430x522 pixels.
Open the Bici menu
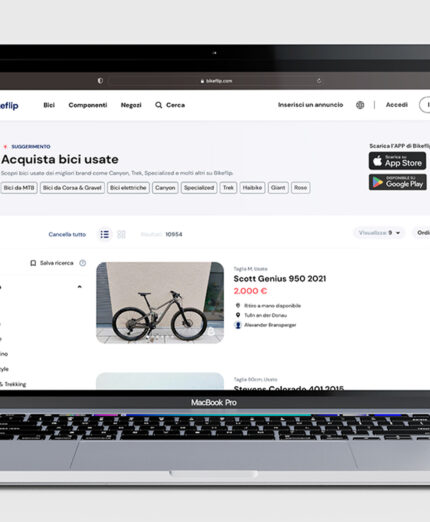pos(49,105)
